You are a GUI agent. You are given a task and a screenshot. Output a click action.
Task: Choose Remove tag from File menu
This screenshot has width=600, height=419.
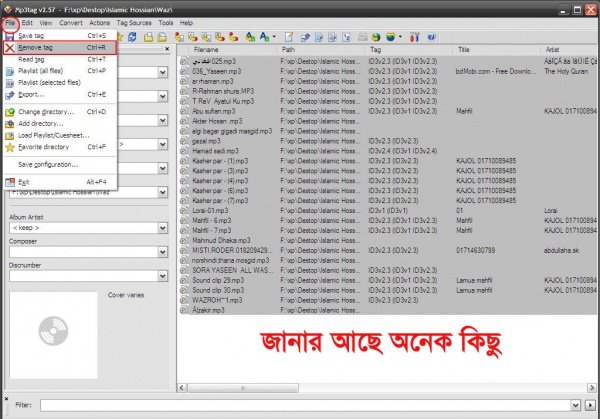pos(60,47)
